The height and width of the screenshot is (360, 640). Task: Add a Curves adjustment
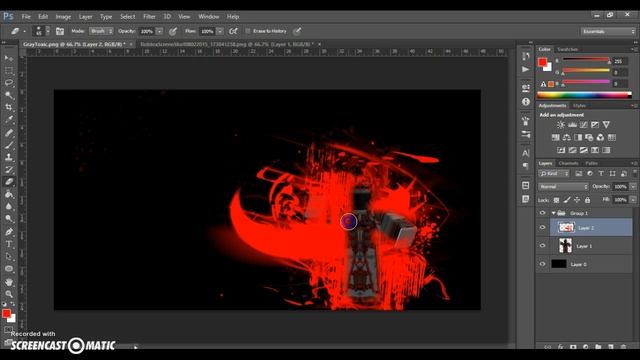click(584, 125)
